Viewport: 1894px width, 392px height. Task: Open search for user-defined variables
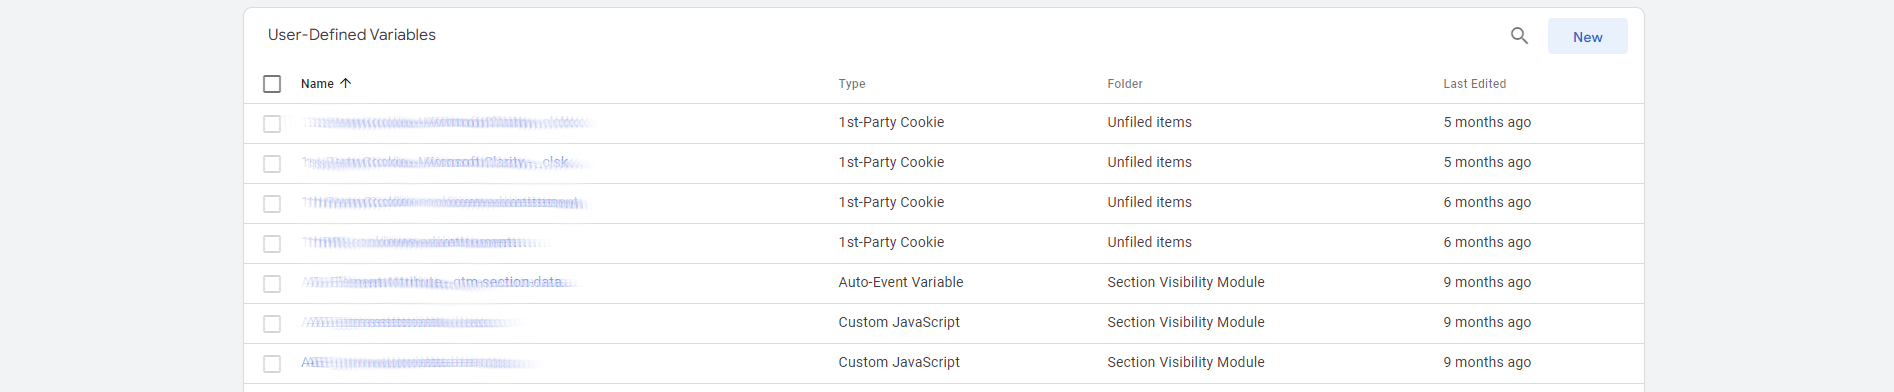pyautogui.click(x=1519, y=36)
